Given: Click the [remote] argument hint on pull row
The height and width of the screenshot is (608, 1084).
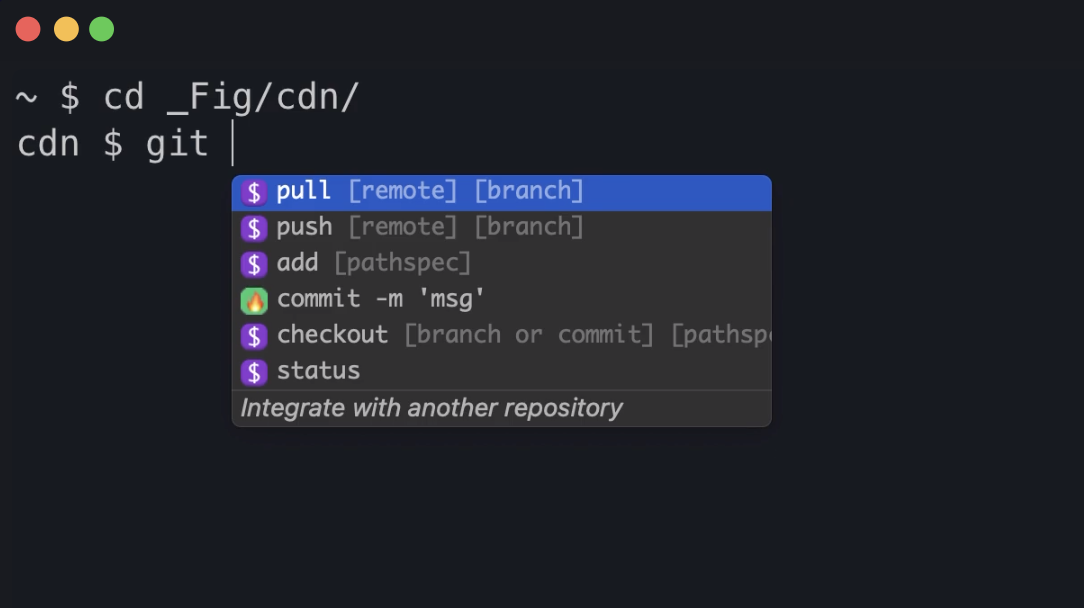Looking at the screenshot, I should pos(403,192).
